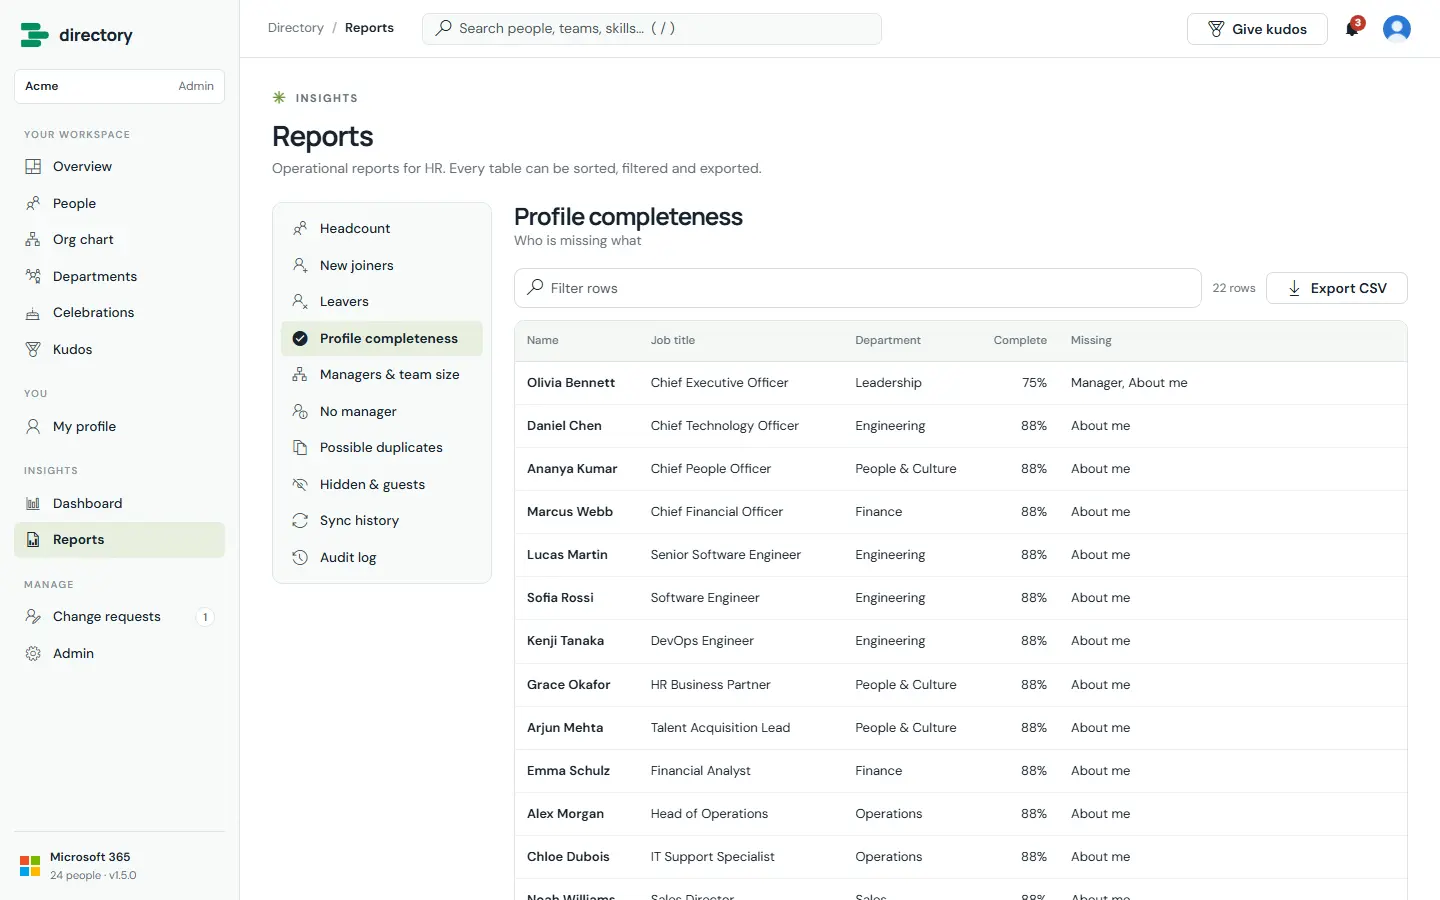This screenshot has width=1440, height=900.
Task: Click the Leavers report icon
Action: tap(300, 302)
